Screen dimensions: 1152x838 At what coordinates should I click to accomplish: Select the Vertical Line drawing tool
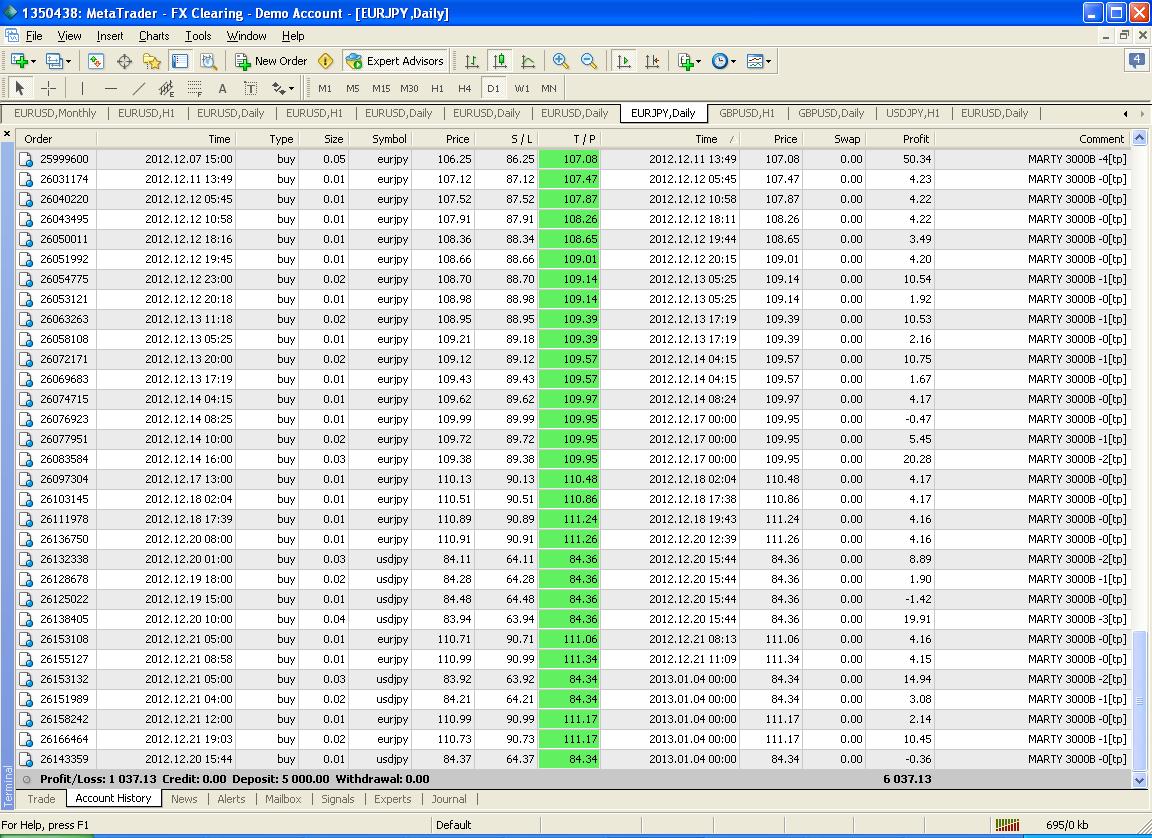[x=82, y=89]
